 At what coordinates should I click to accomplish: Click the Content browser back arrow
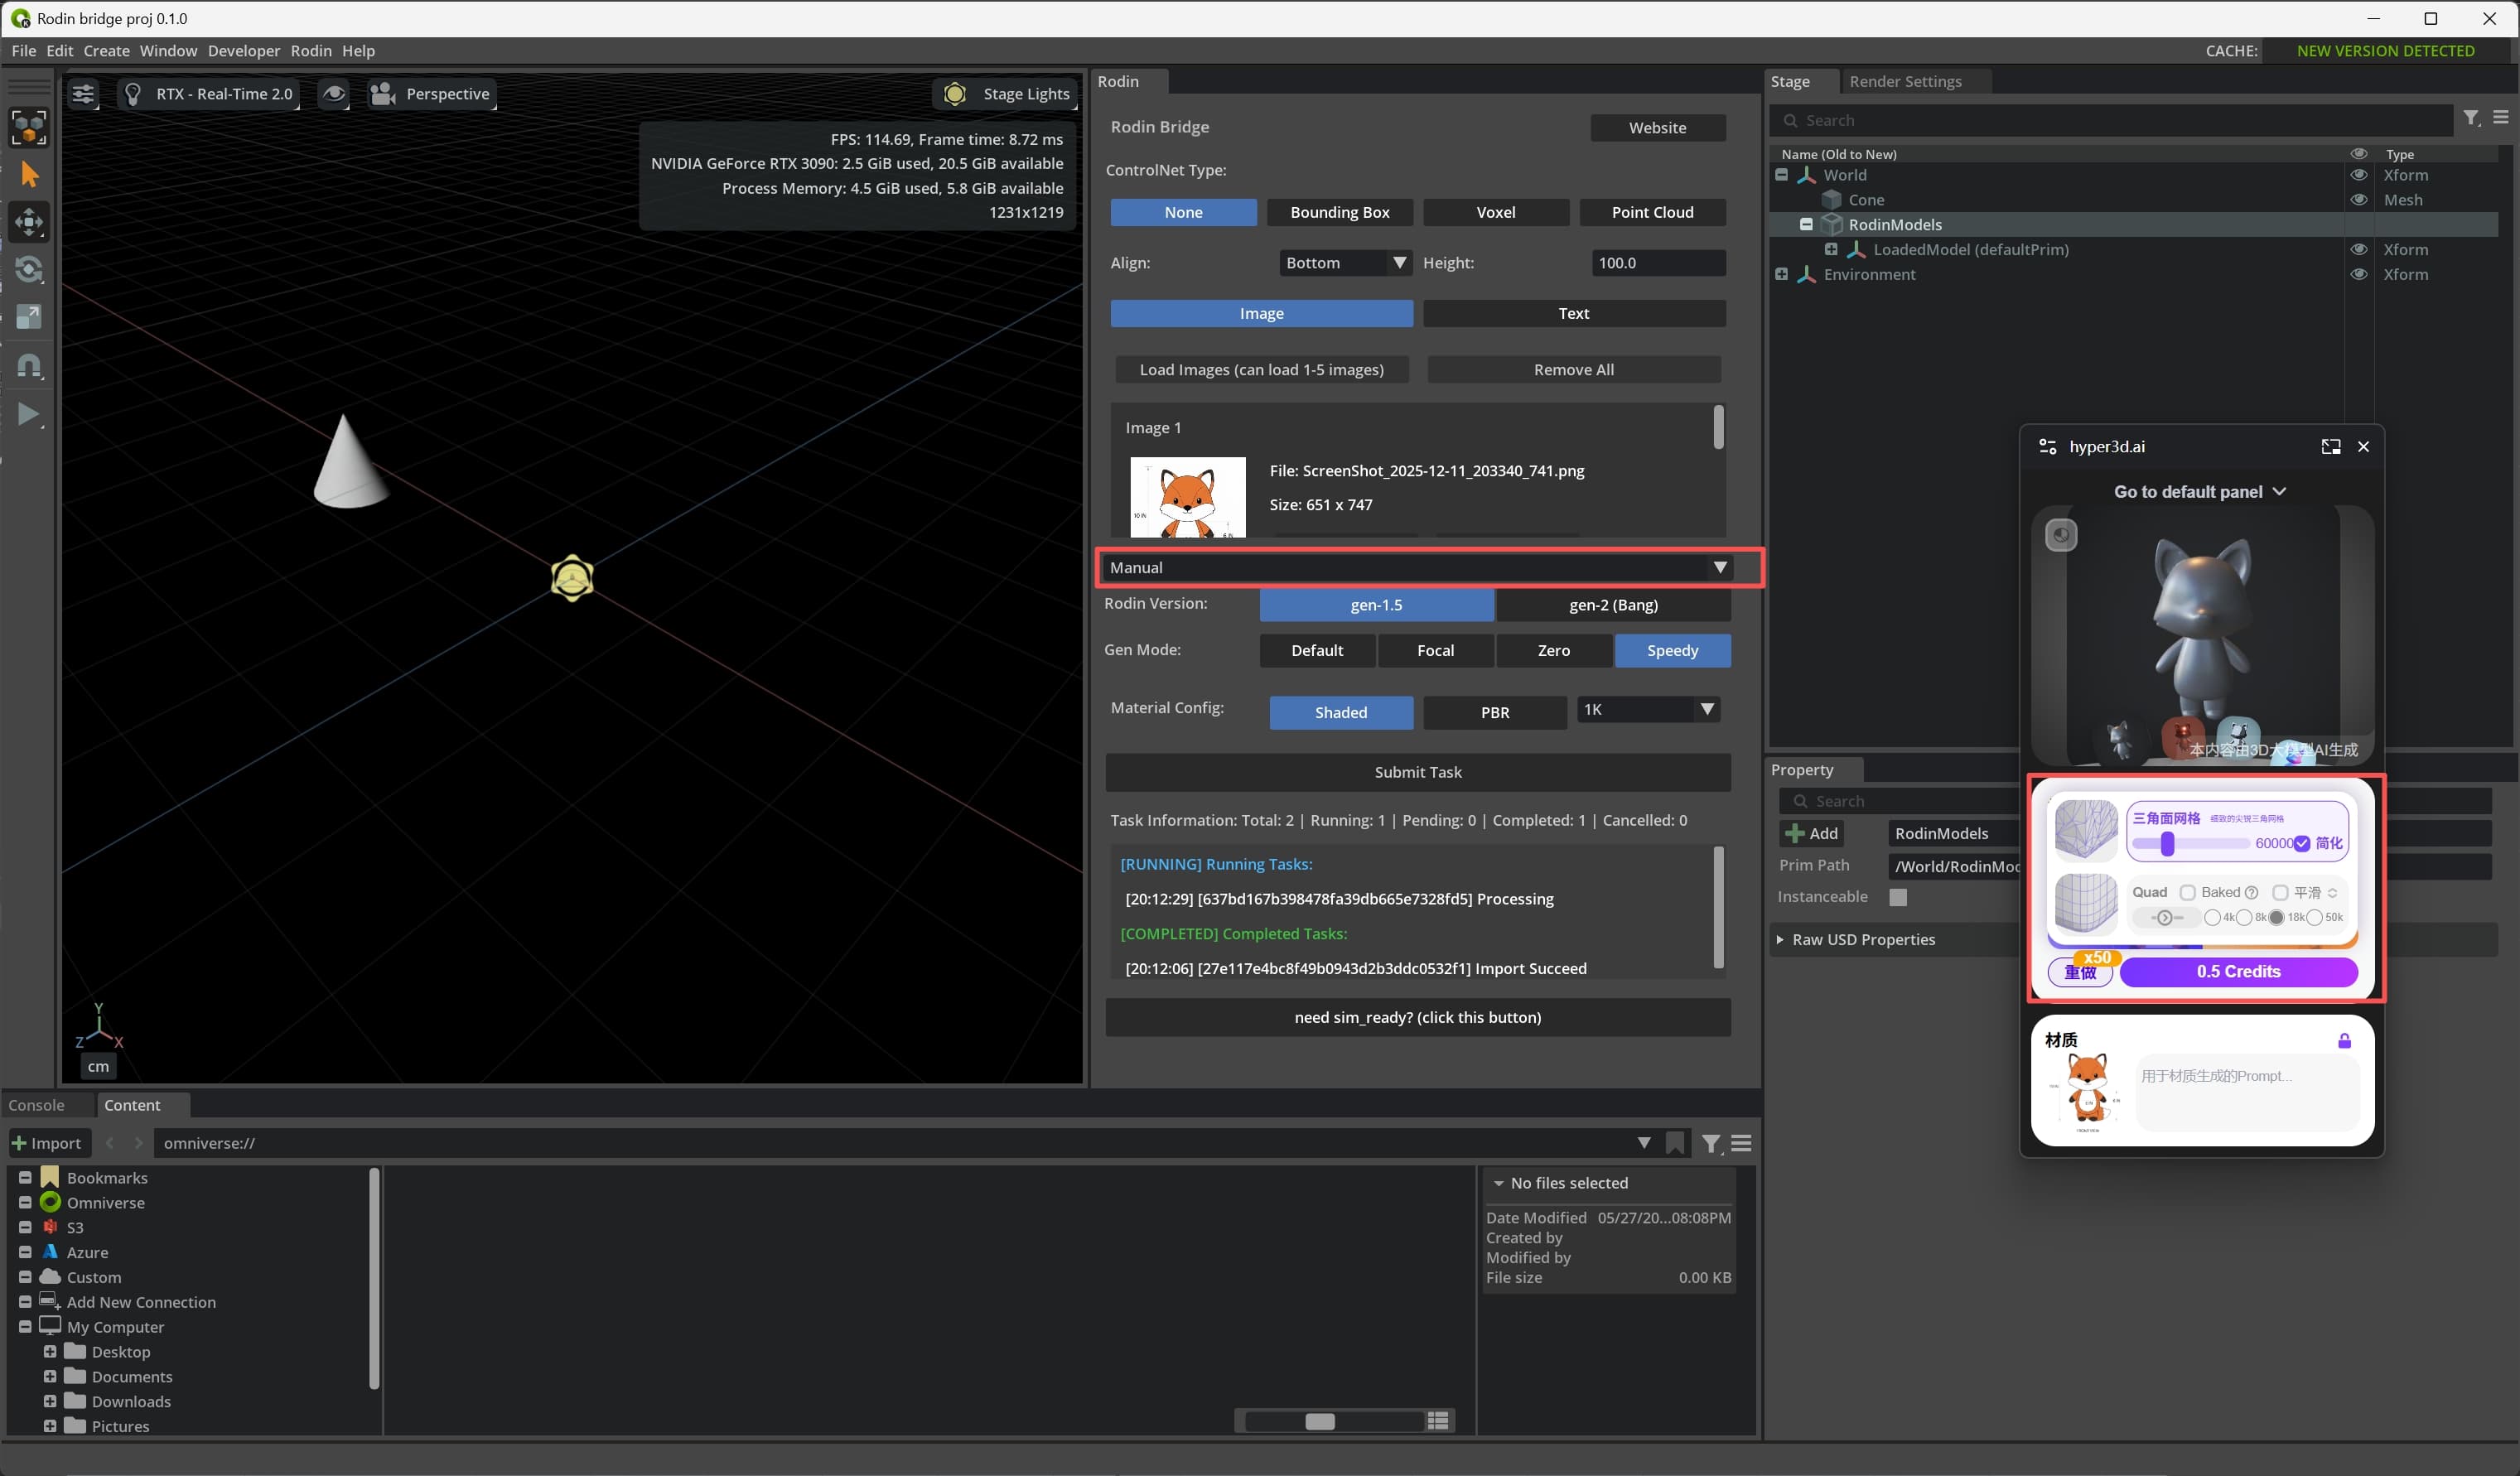pyautogui.click(x=110, y=1143)
